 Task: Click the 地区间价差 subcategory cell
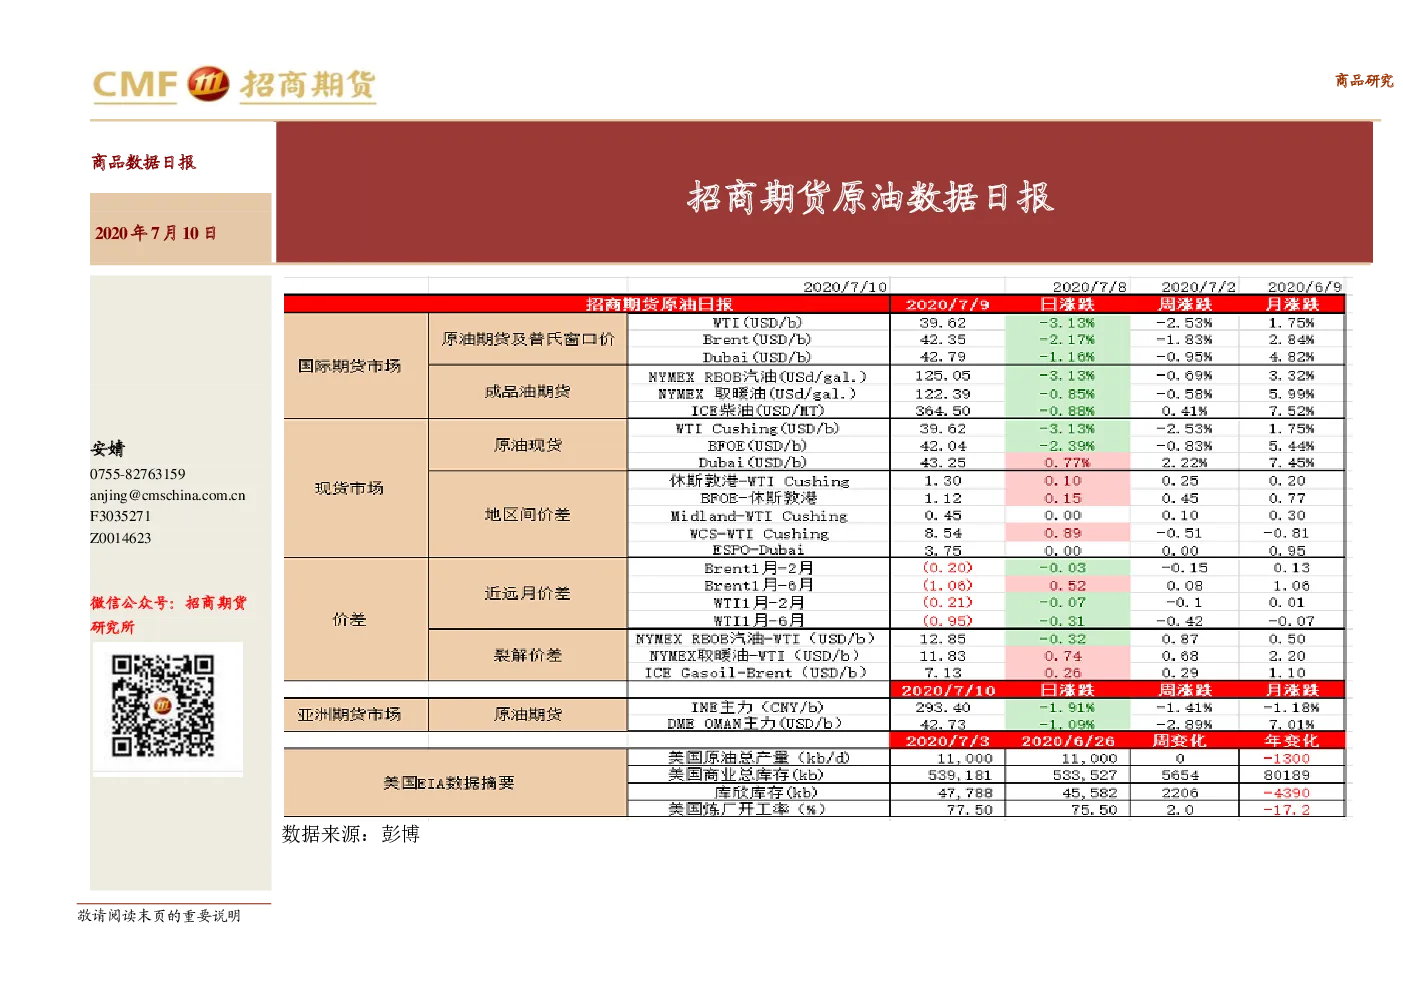click(x=528, y=514)
